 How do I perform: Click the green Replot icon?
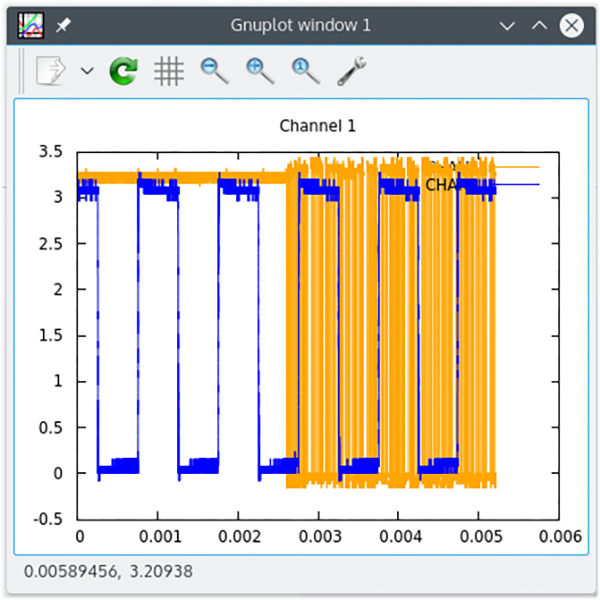123,71
